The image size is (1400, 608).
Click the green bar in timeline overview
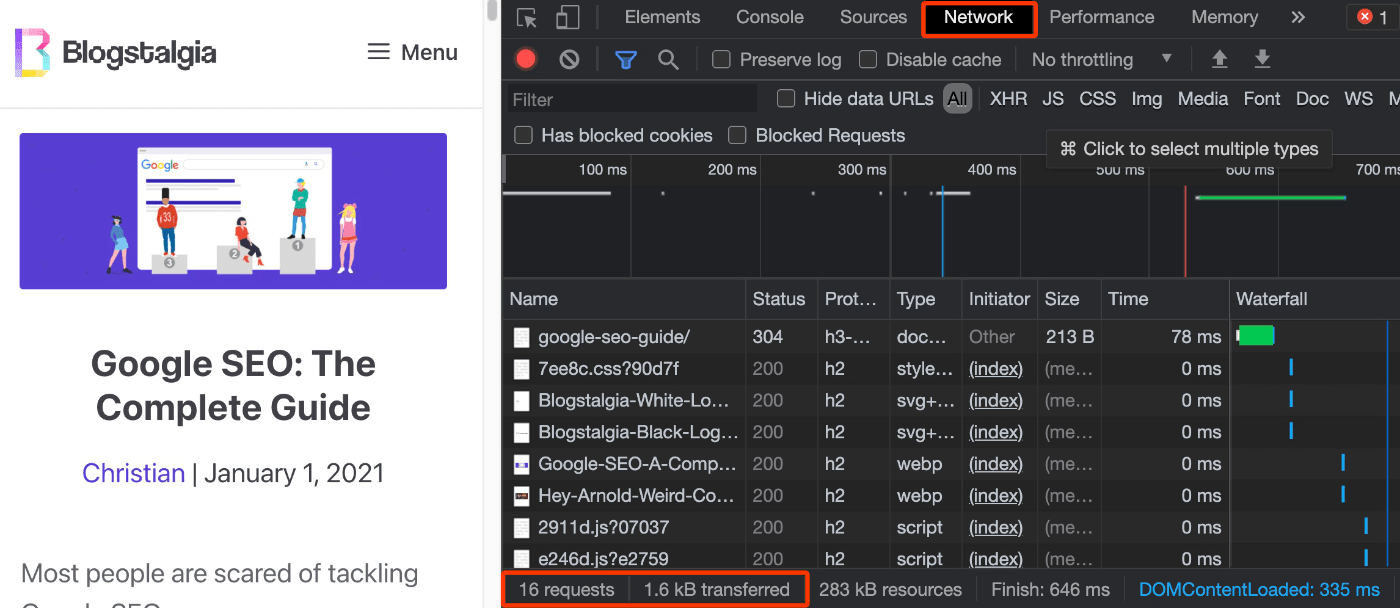[1271, 197]
